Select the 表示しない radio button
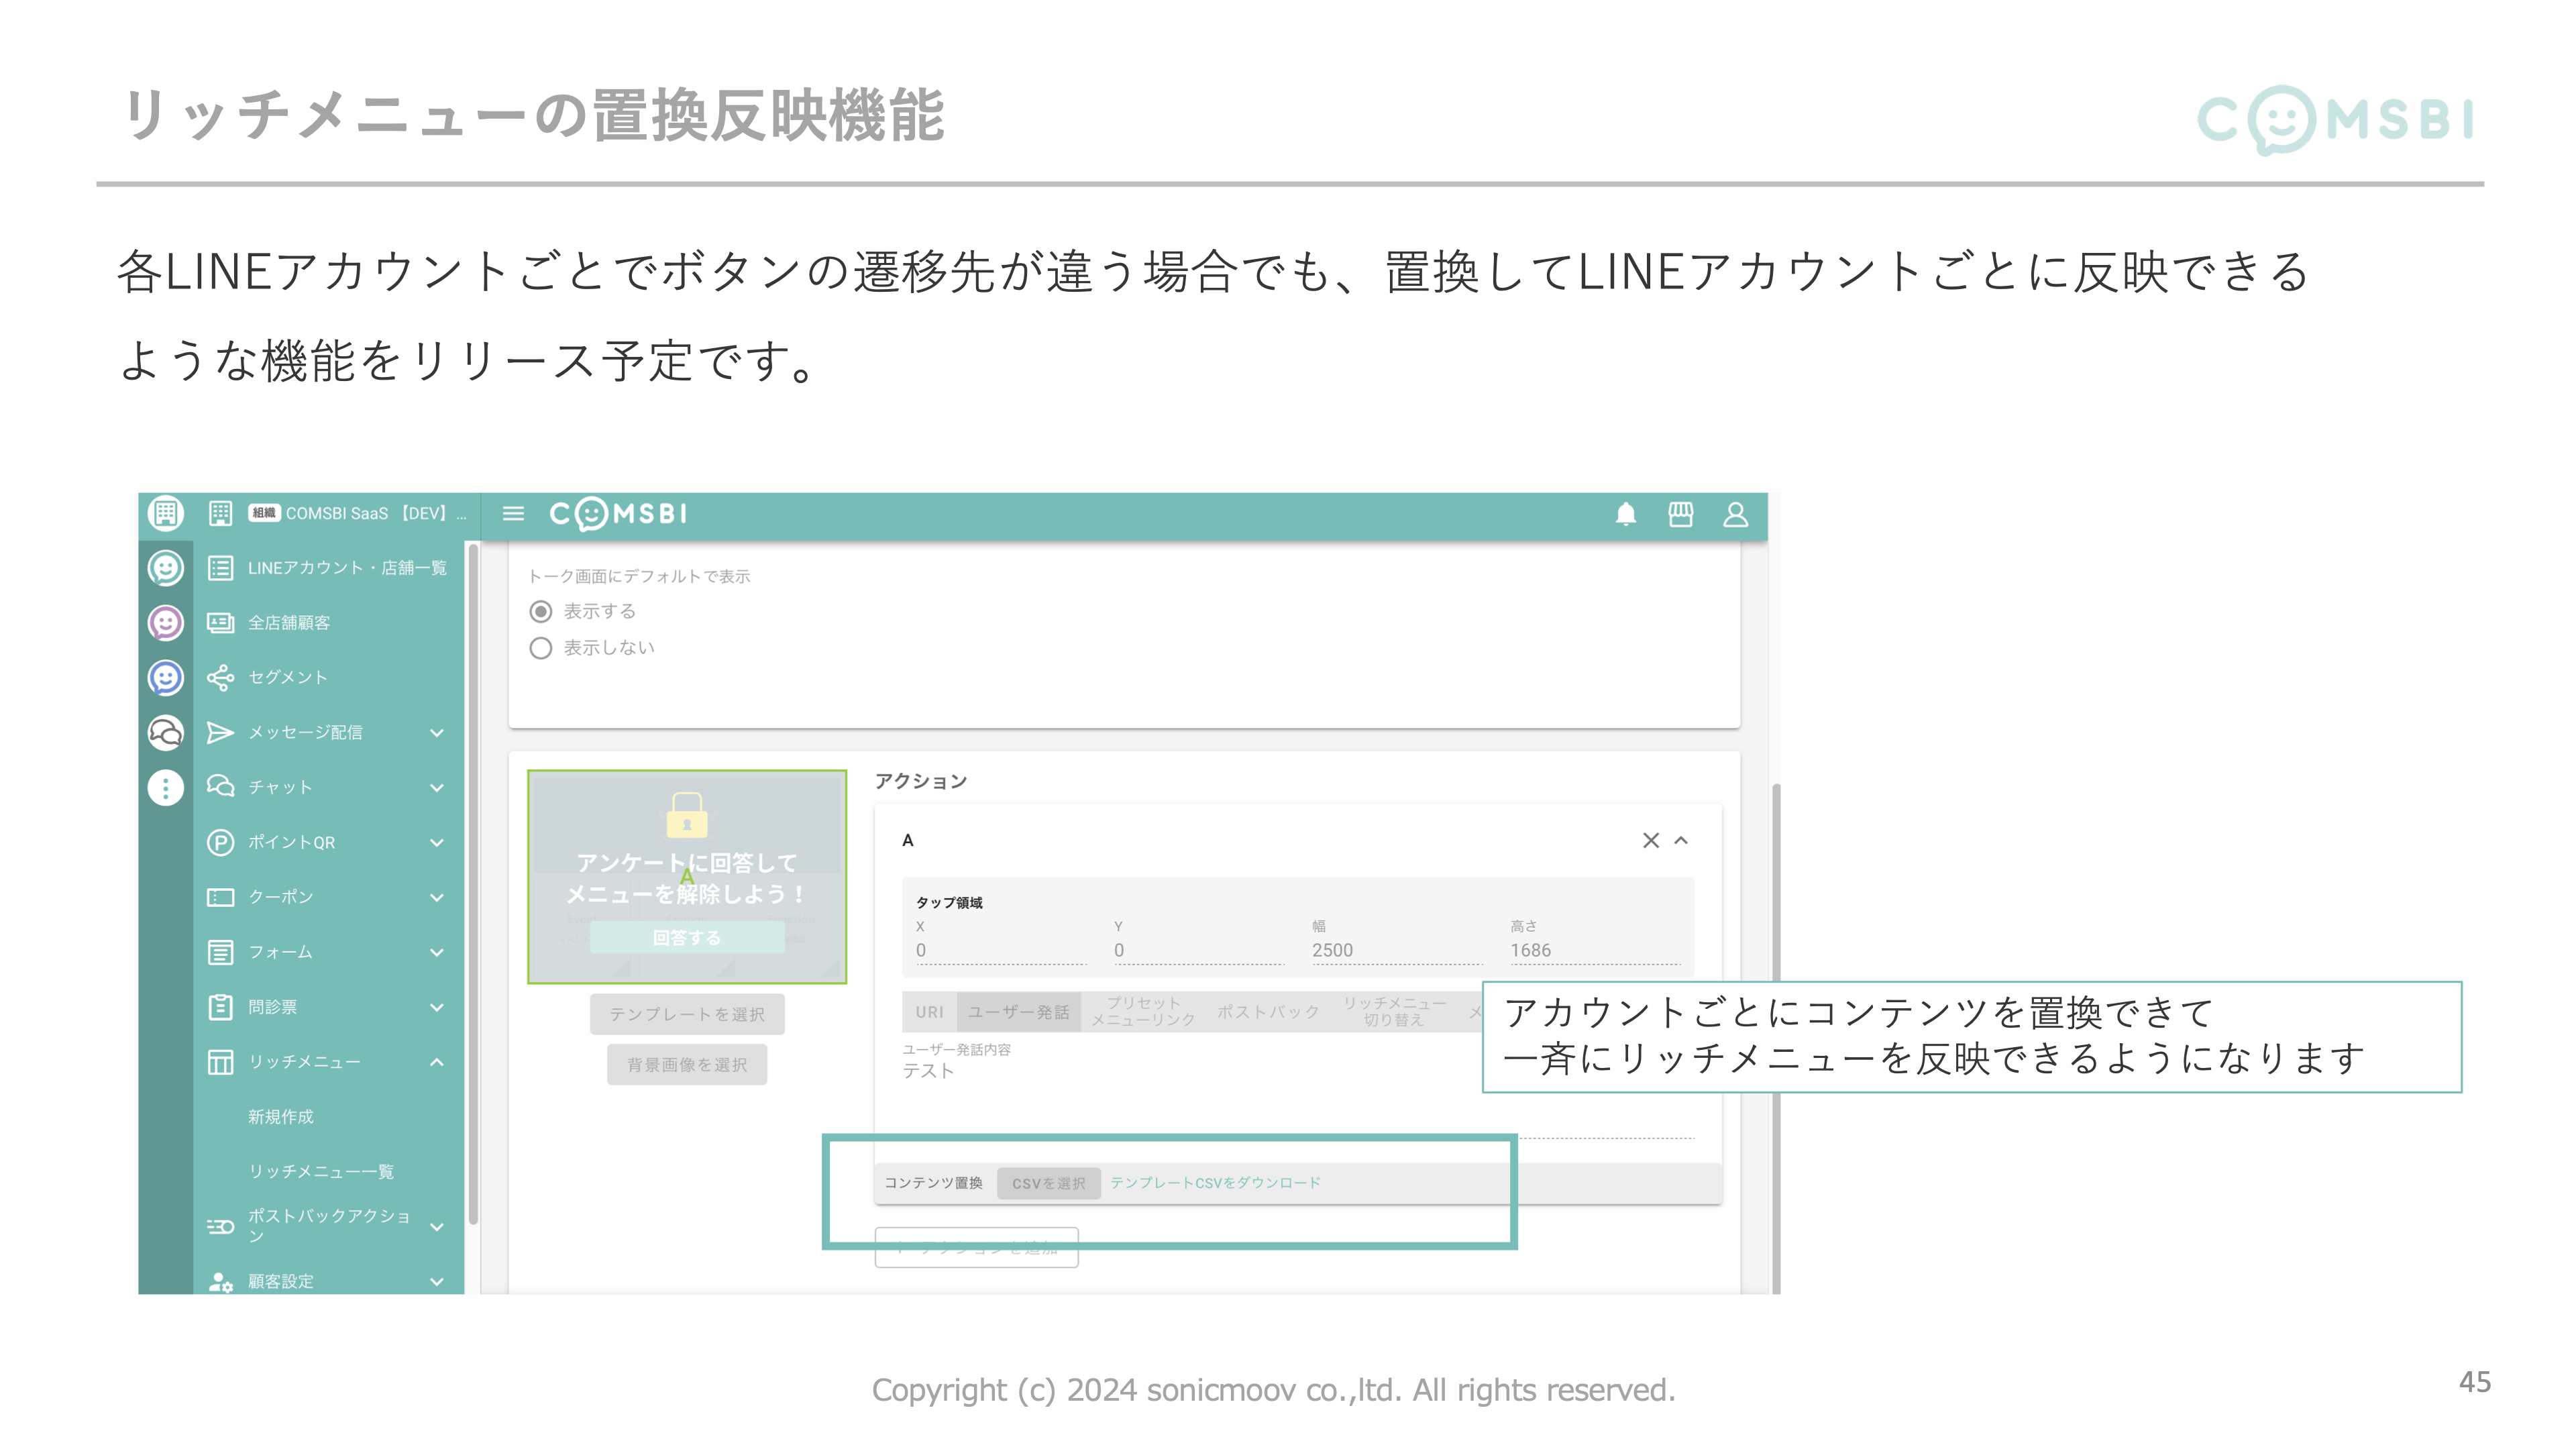Screen dimensions: 2576x1449 [541, 648]
